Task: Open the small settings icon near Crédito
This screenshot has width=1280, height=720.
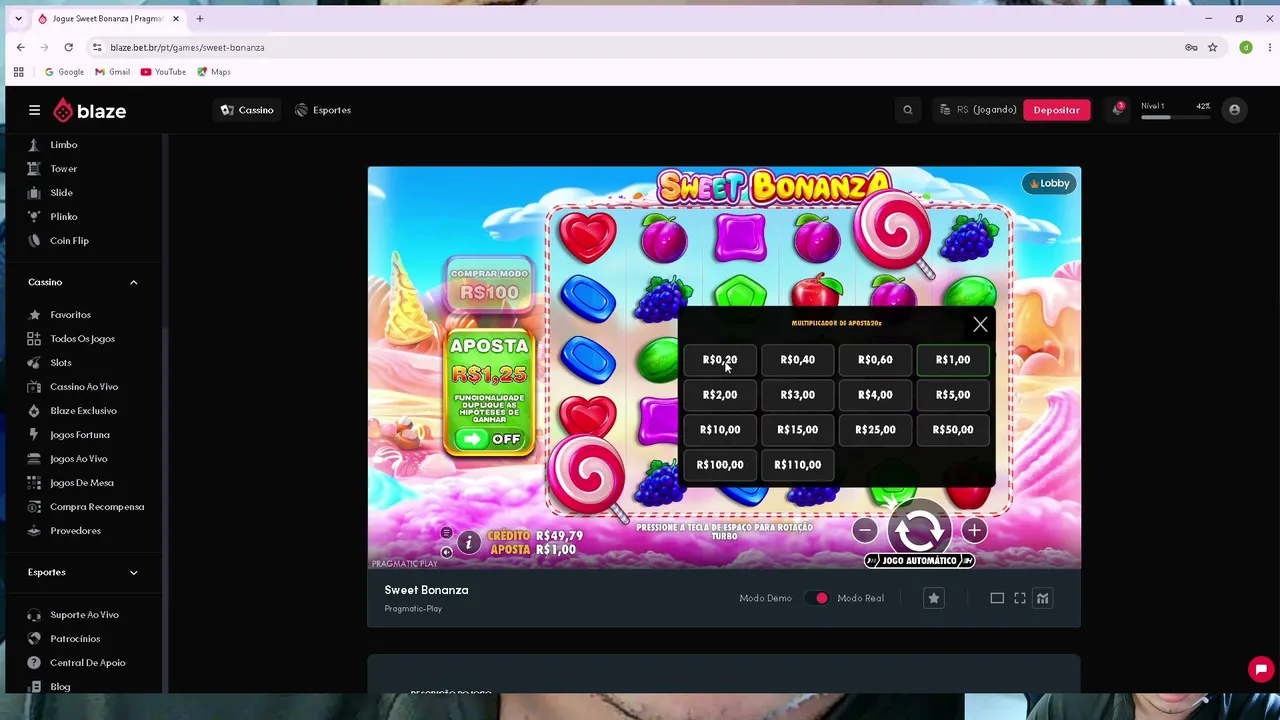Action: point(447,533)
